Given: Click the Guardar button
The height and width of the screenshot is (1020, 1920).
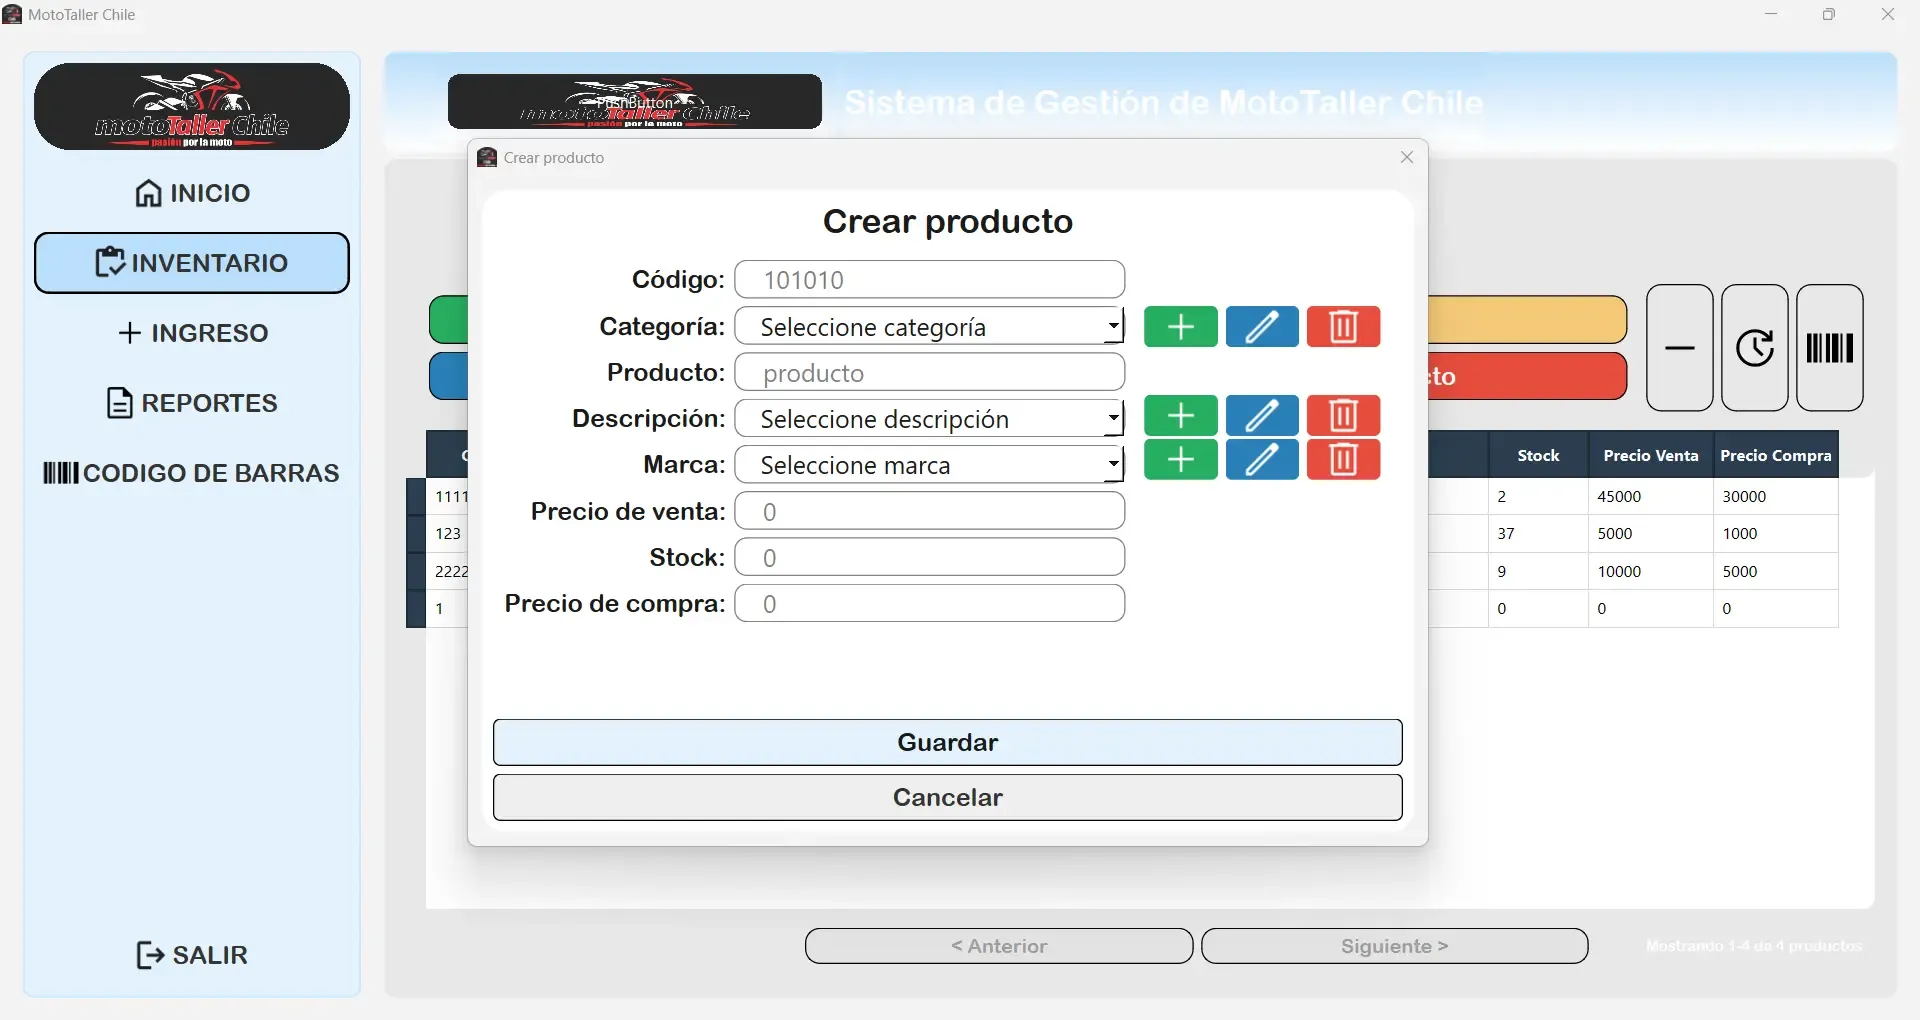Looking at the screenshot, I should pos(948,742).
